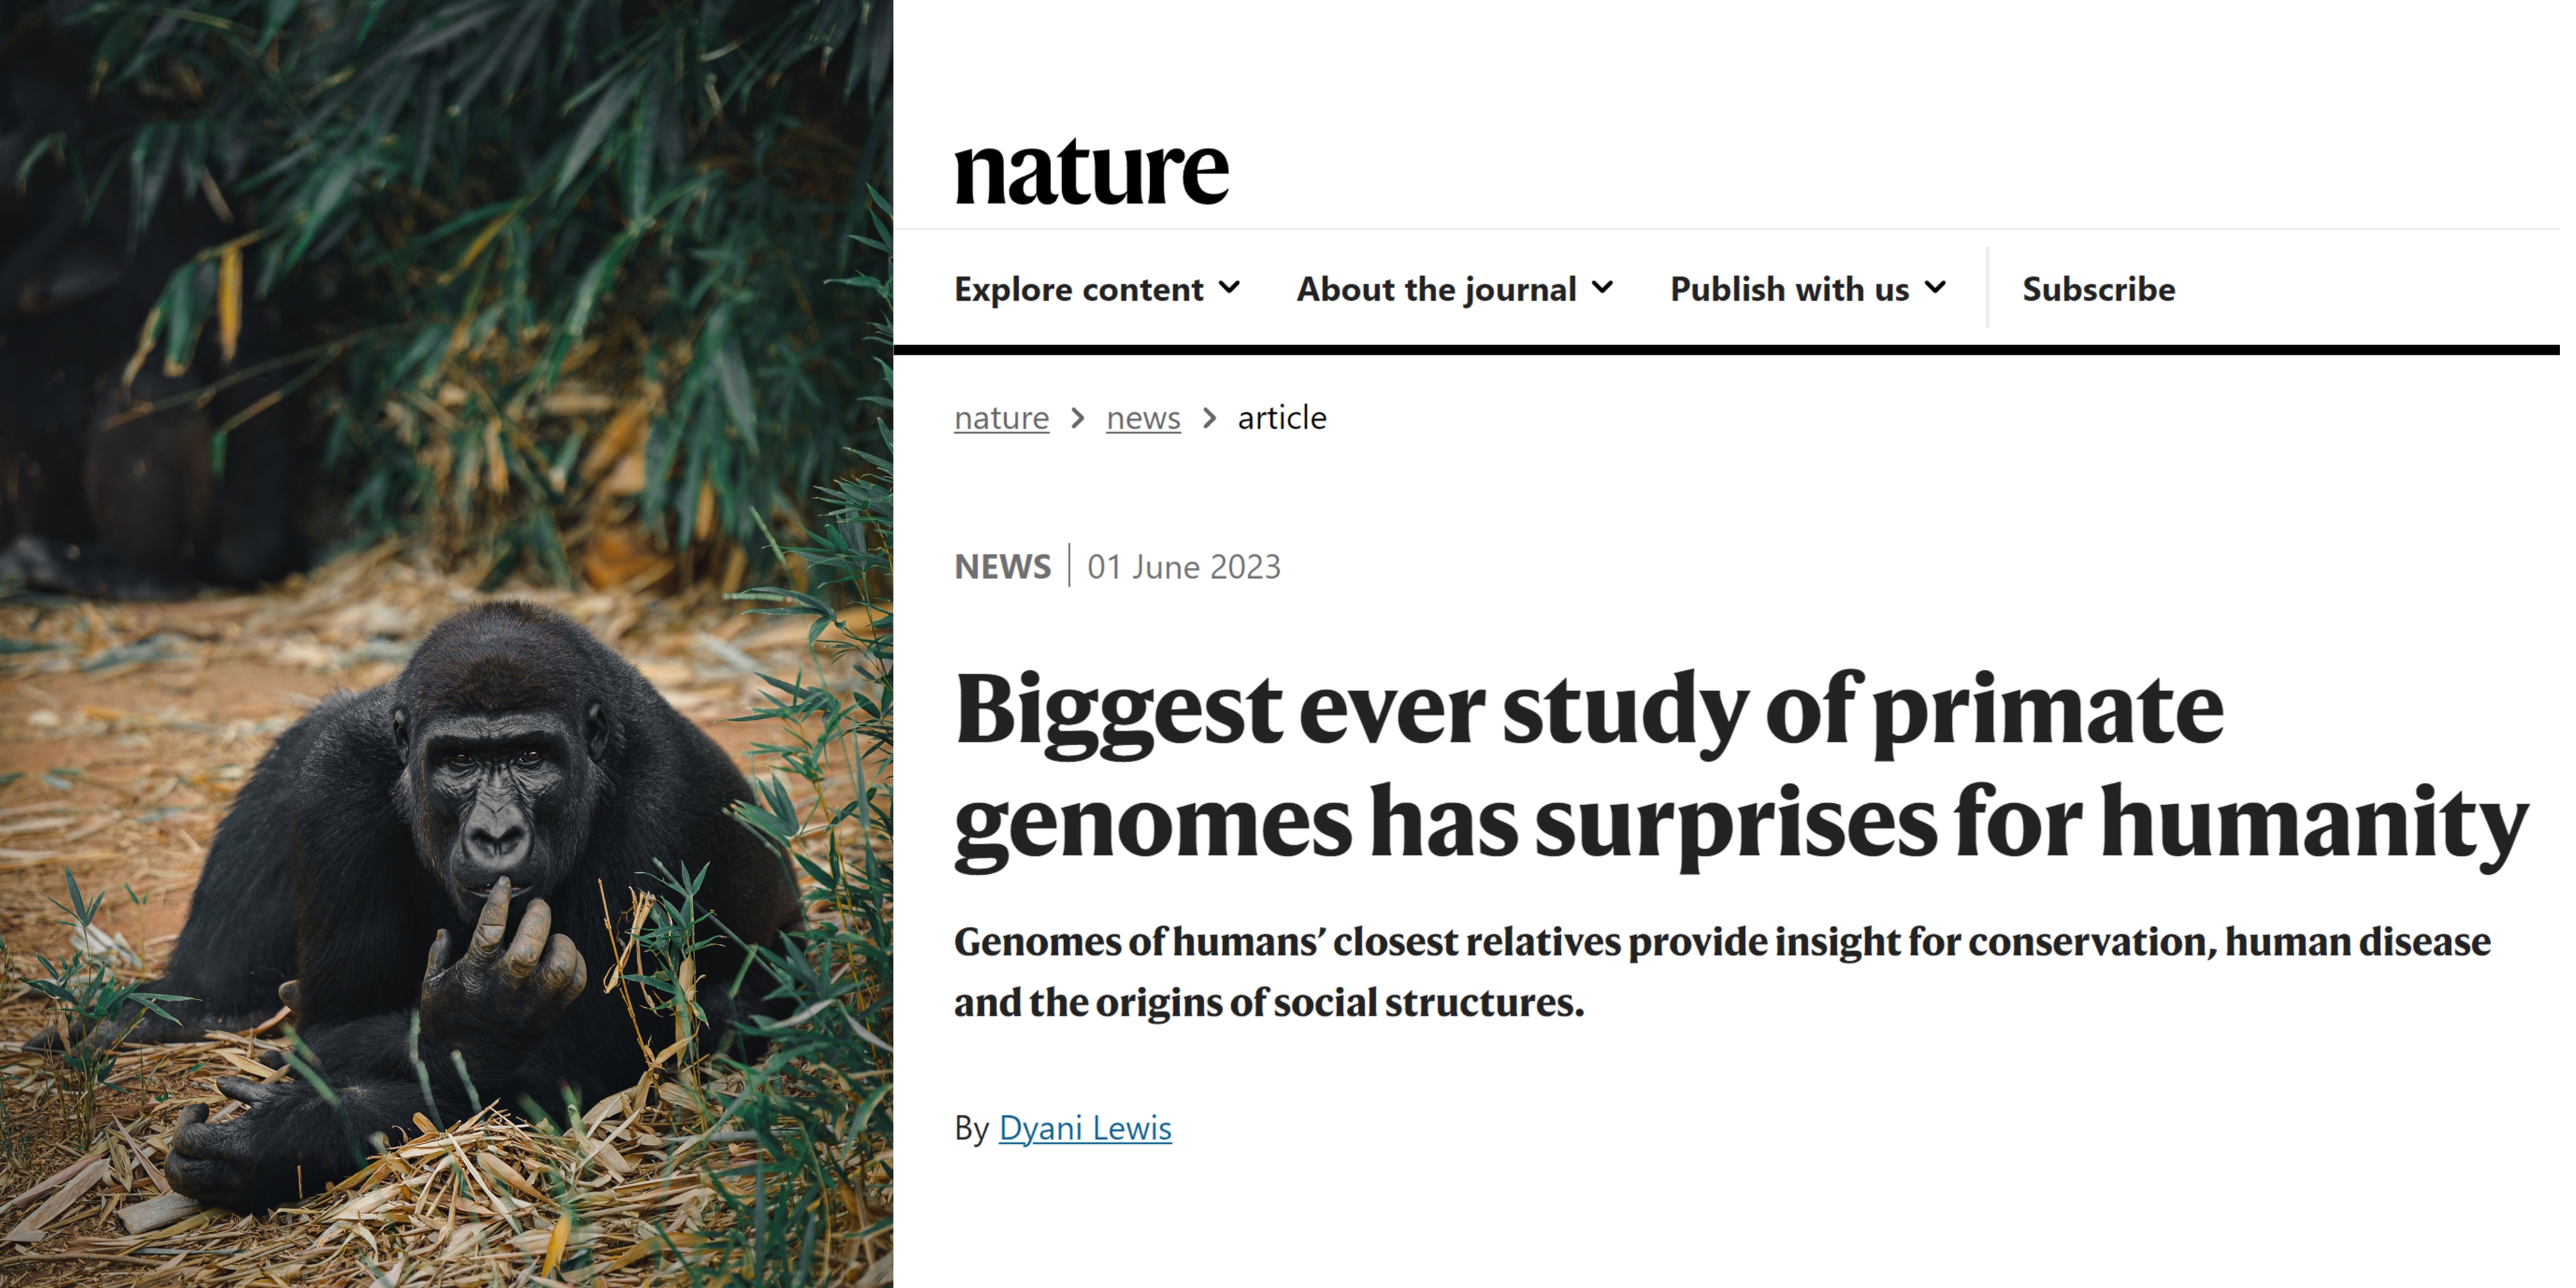The height and width of the screenshot is (1288, 2576).
Task: Click the breadcrumb arrow between nature and news
Action: [x=1078, y=417]
